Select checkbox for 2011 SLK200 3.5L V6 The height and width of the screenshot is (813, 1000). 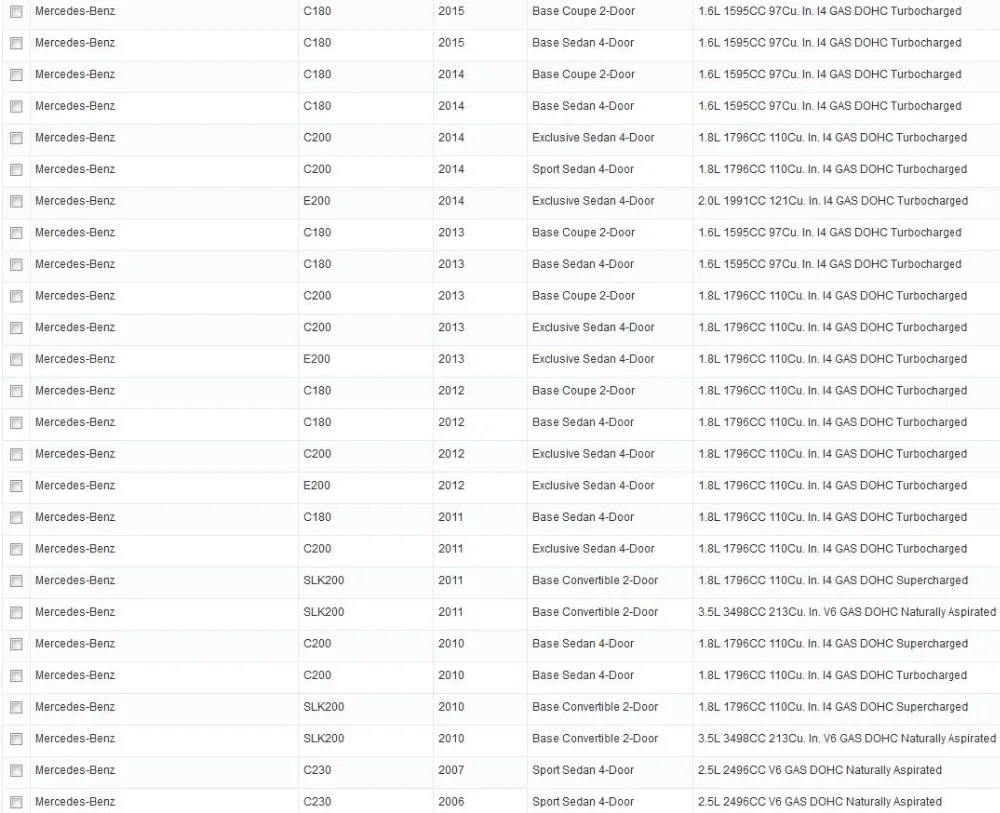[x=17, y=613]
